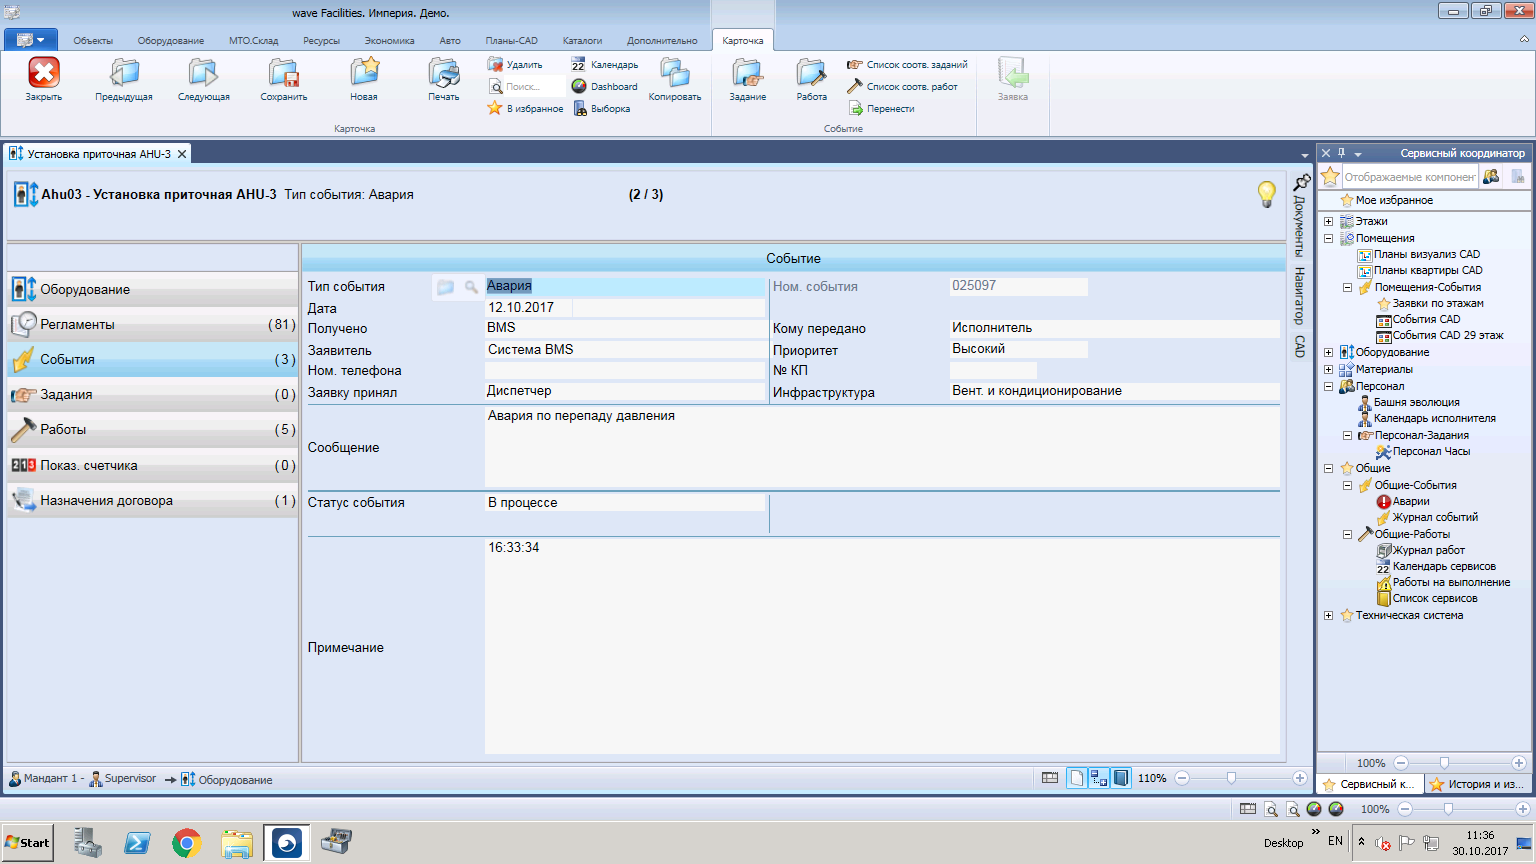This screenshot has width=1536, height=864.
Task: Open the Календарь from the ribbon
Action: click(x=604, y=64)
